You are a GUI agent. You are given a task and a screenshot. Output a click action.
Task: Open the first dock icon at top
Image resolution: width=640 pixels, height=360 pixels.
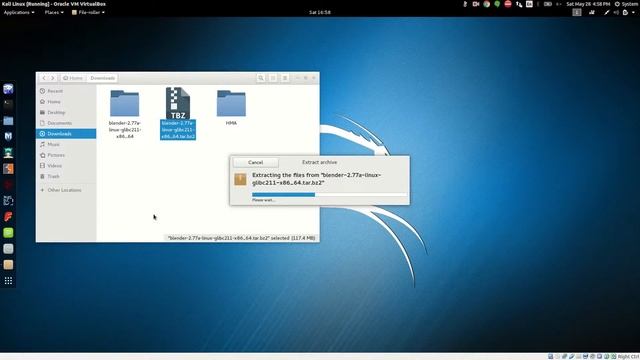coord(8,89)
